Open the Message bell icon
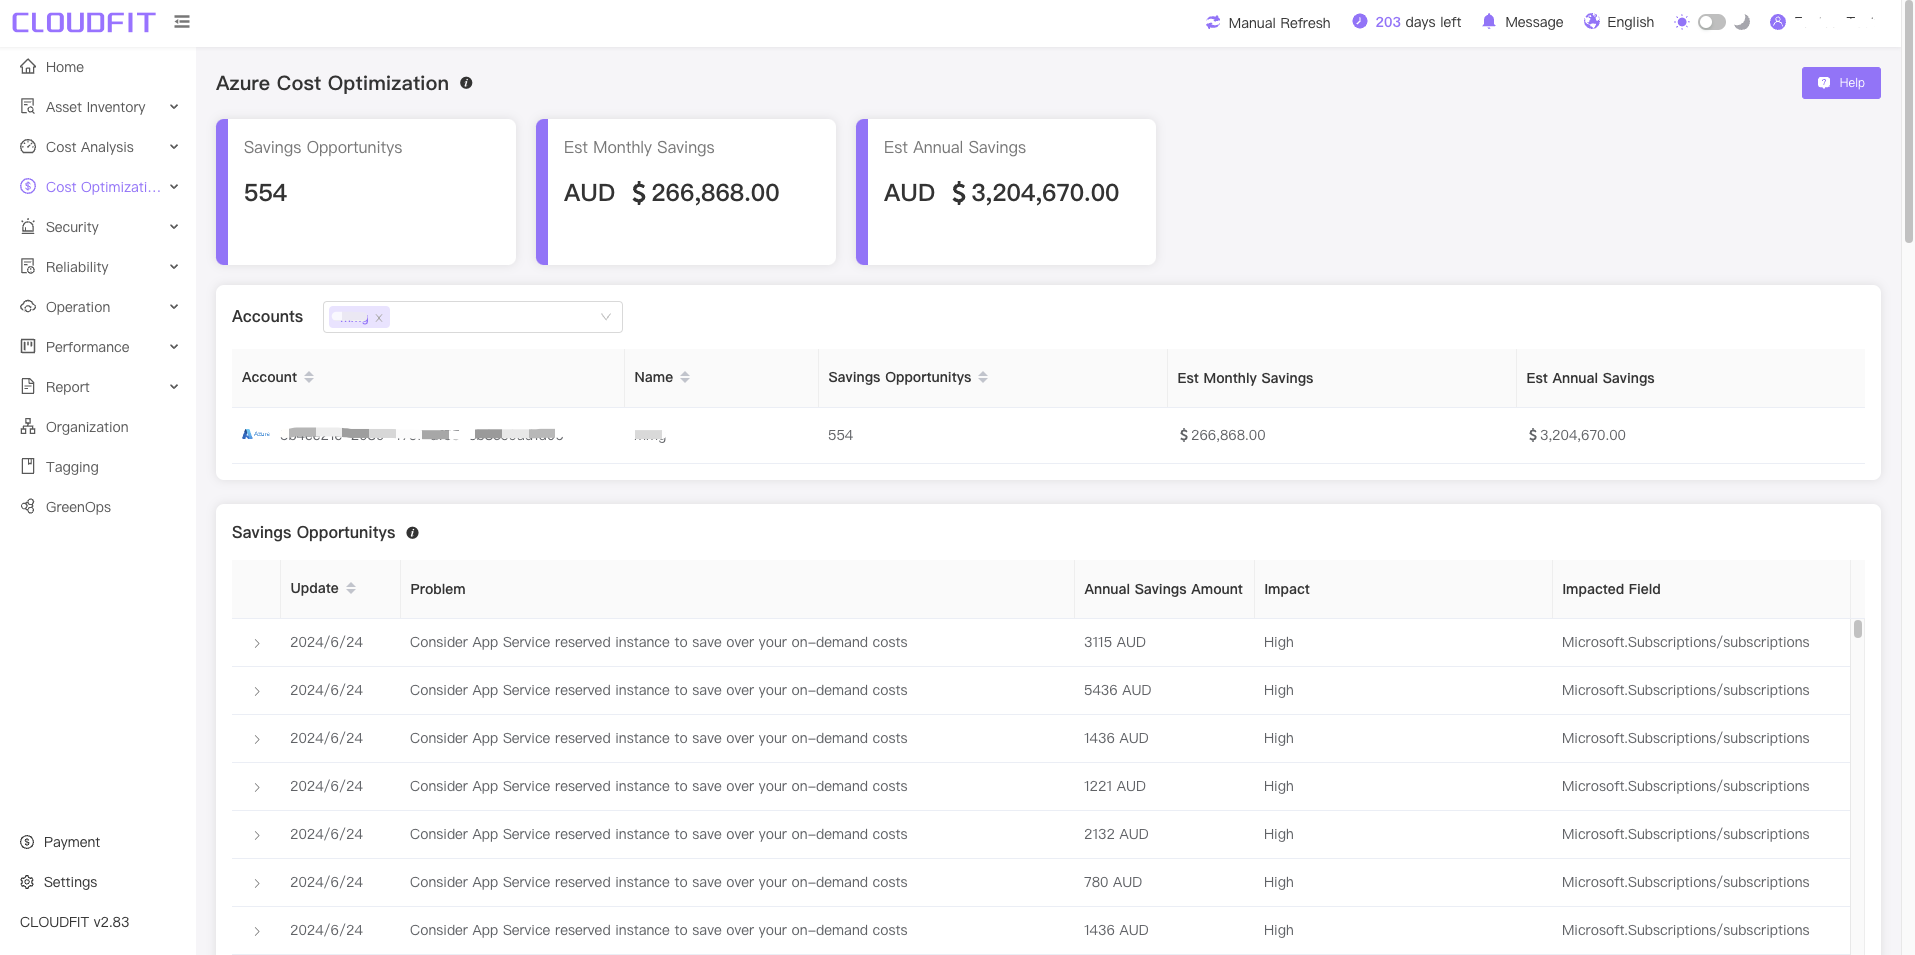Viewport: 1915px width, 955px height. click(1489, 21)
